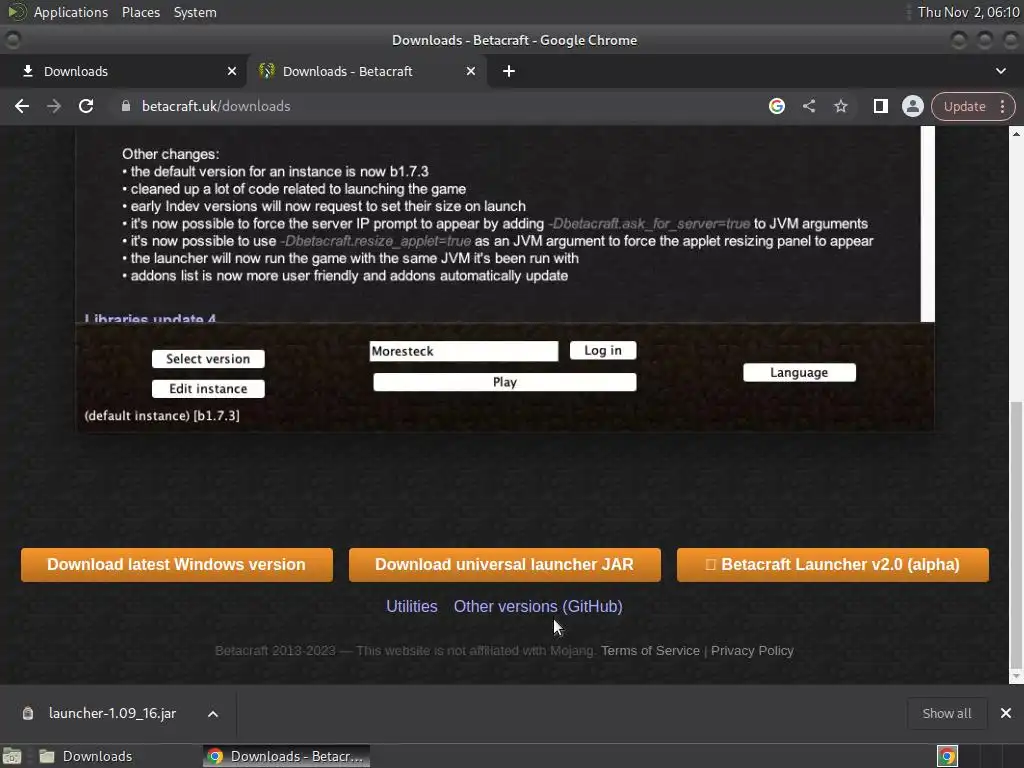The image size is (1024, 768).
Task: Bookmark this page with the star
Action: [x=840, y=106]
